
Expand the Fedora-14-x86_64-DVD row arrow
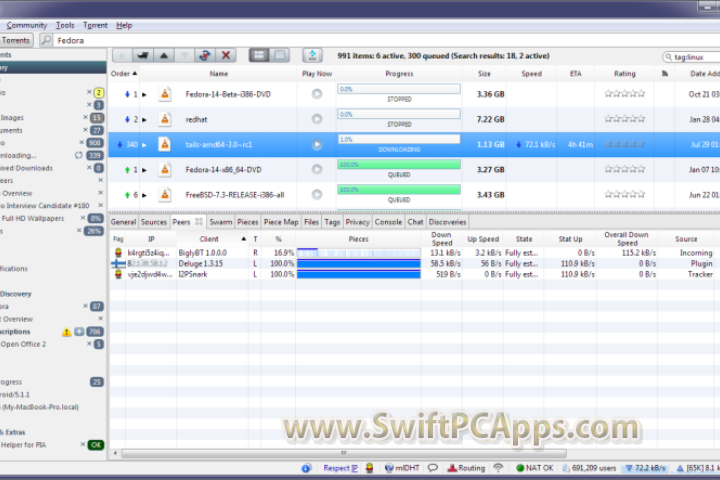pos(144,170)
